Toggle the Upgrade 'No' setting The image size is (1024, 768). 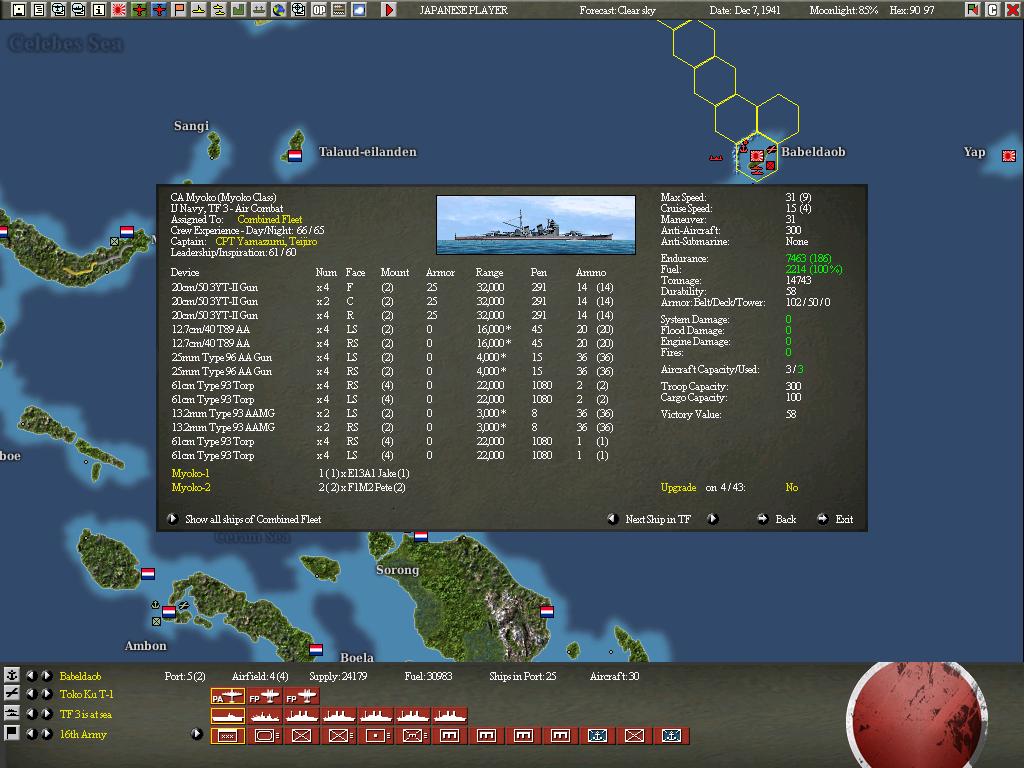click(792, 487)
